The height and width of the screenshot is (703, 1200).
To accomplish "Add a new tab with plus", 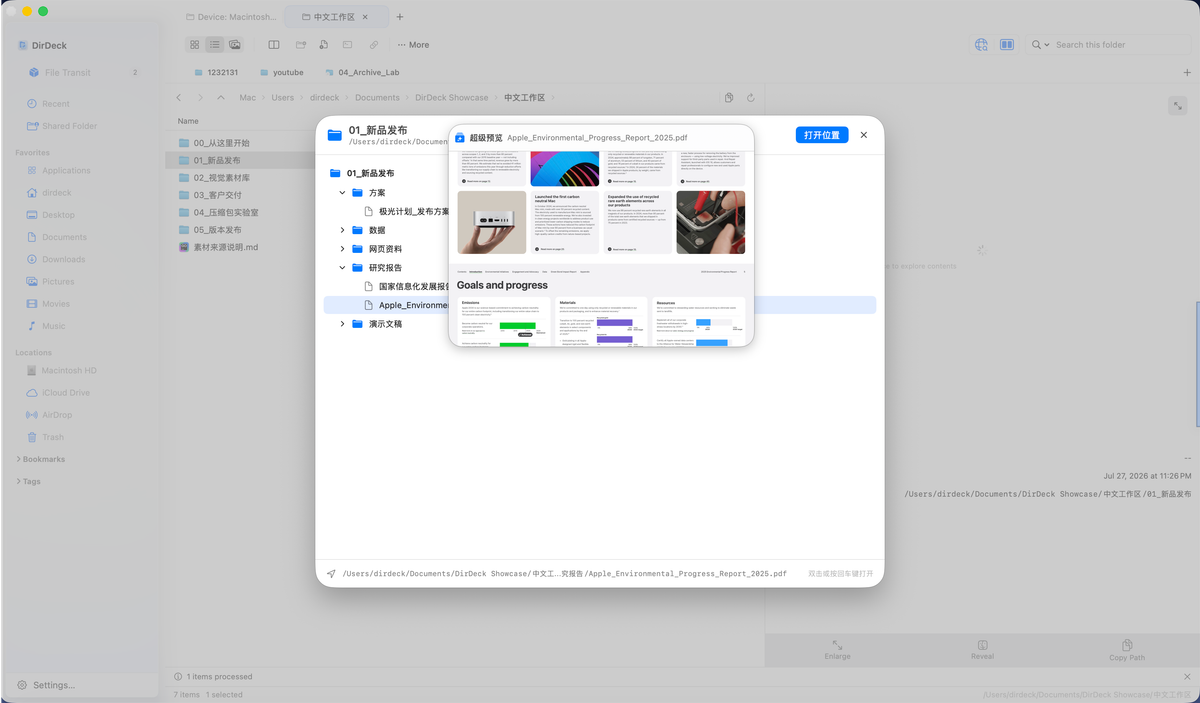I will click(x=400, y=17).
